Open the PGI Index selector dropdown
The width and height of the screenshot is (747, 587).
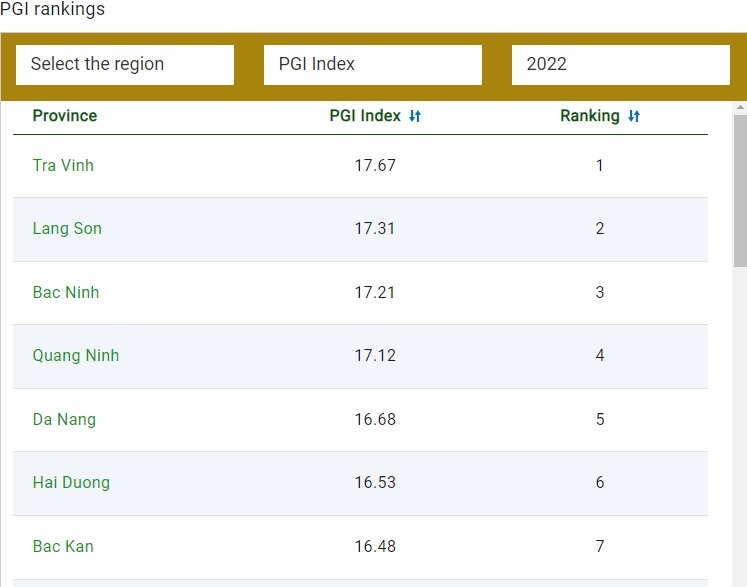point(373,65)
